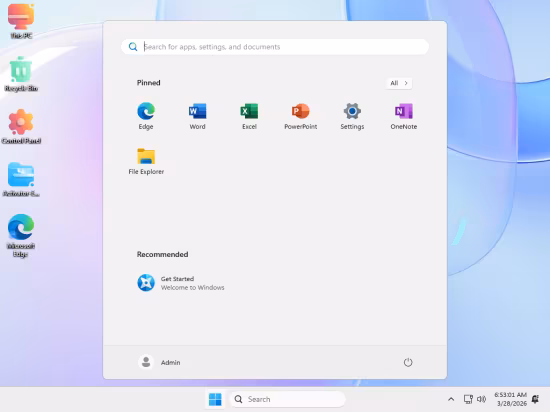This screenshot has height=412, width=550.
Task: Show all apps with the All button
Action: [399, 83]
